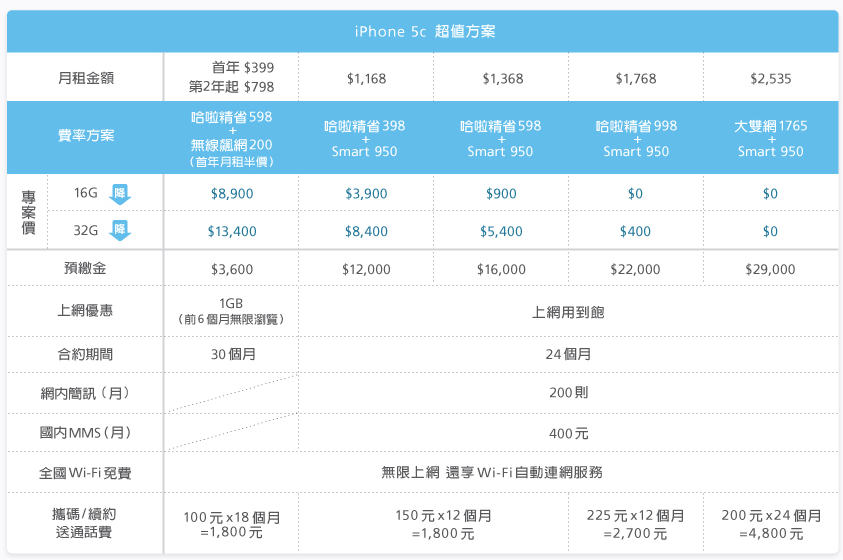This screenshot has height=560, width=843.
Task: Click the 16G row label
Action: pos(85,193)
